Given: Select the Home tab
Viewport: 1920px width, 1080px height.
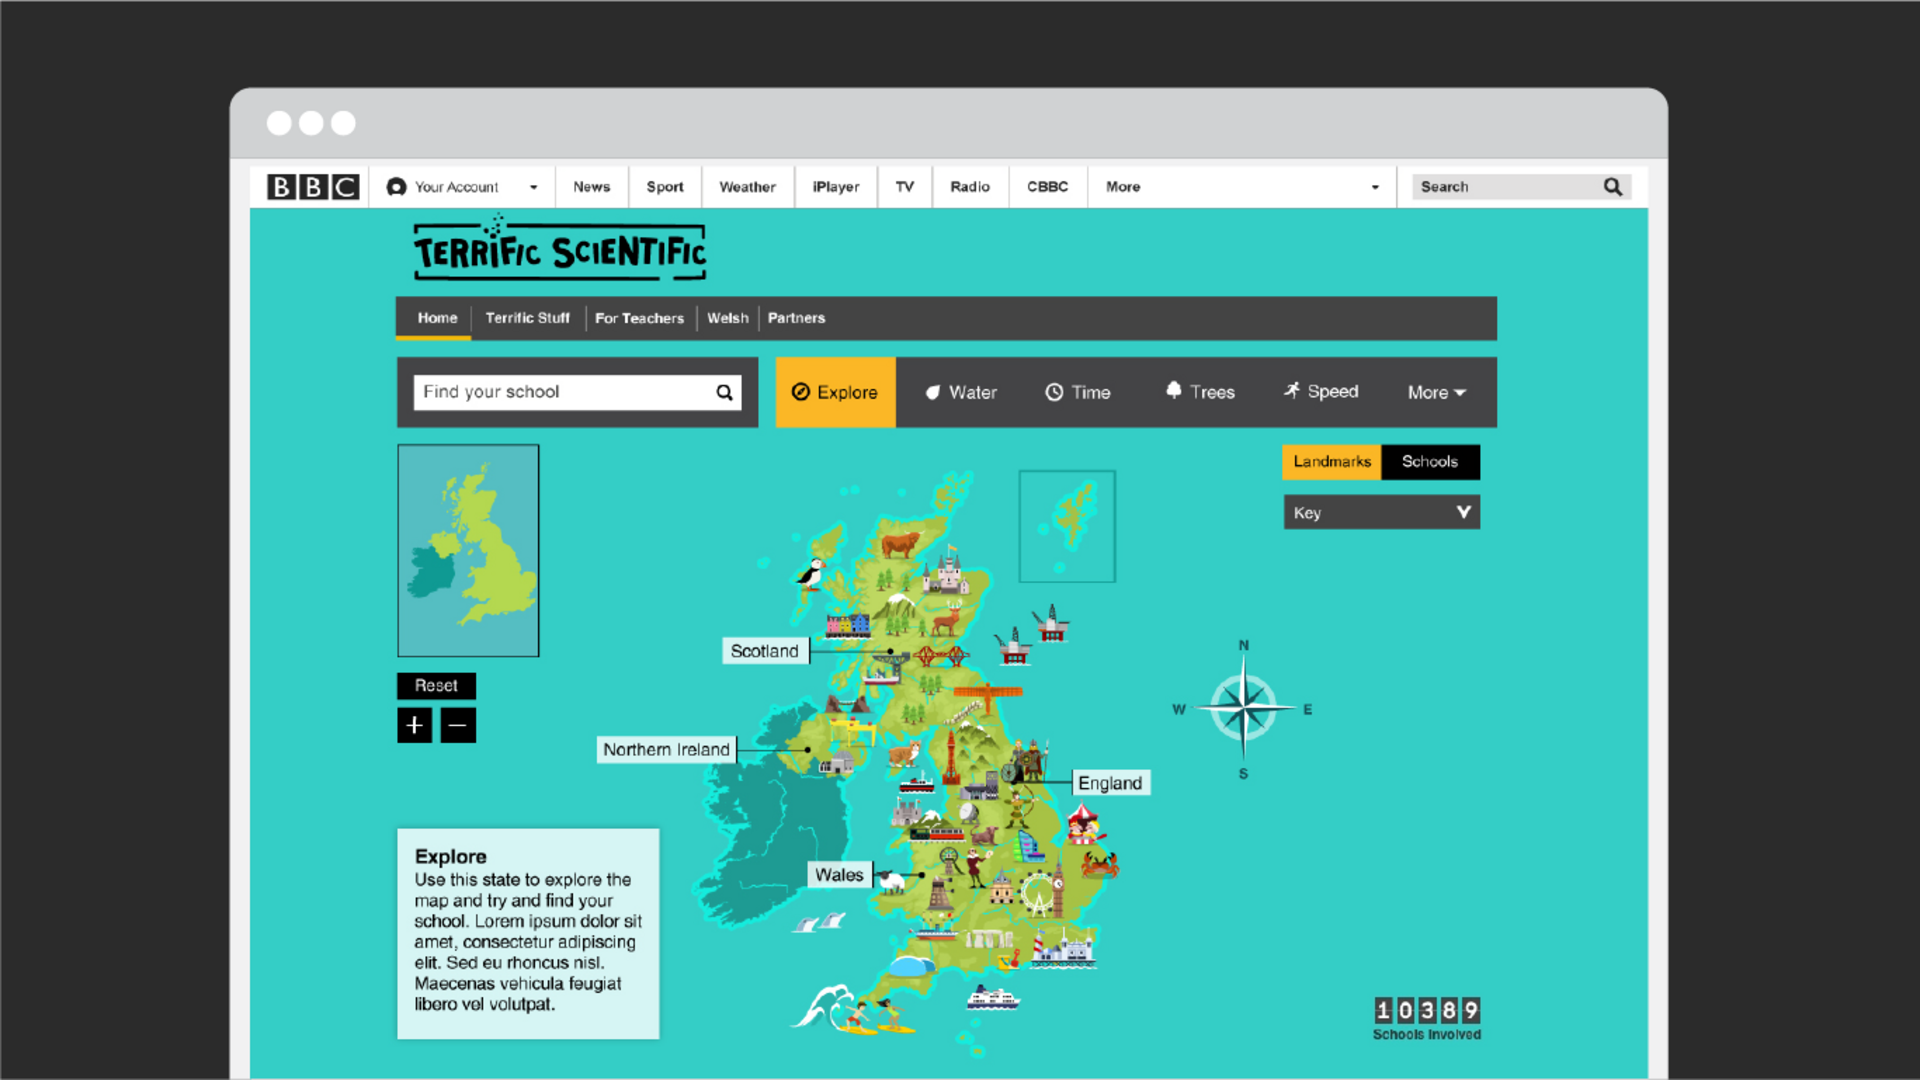Looking at the screenshot, I should 437,318.
